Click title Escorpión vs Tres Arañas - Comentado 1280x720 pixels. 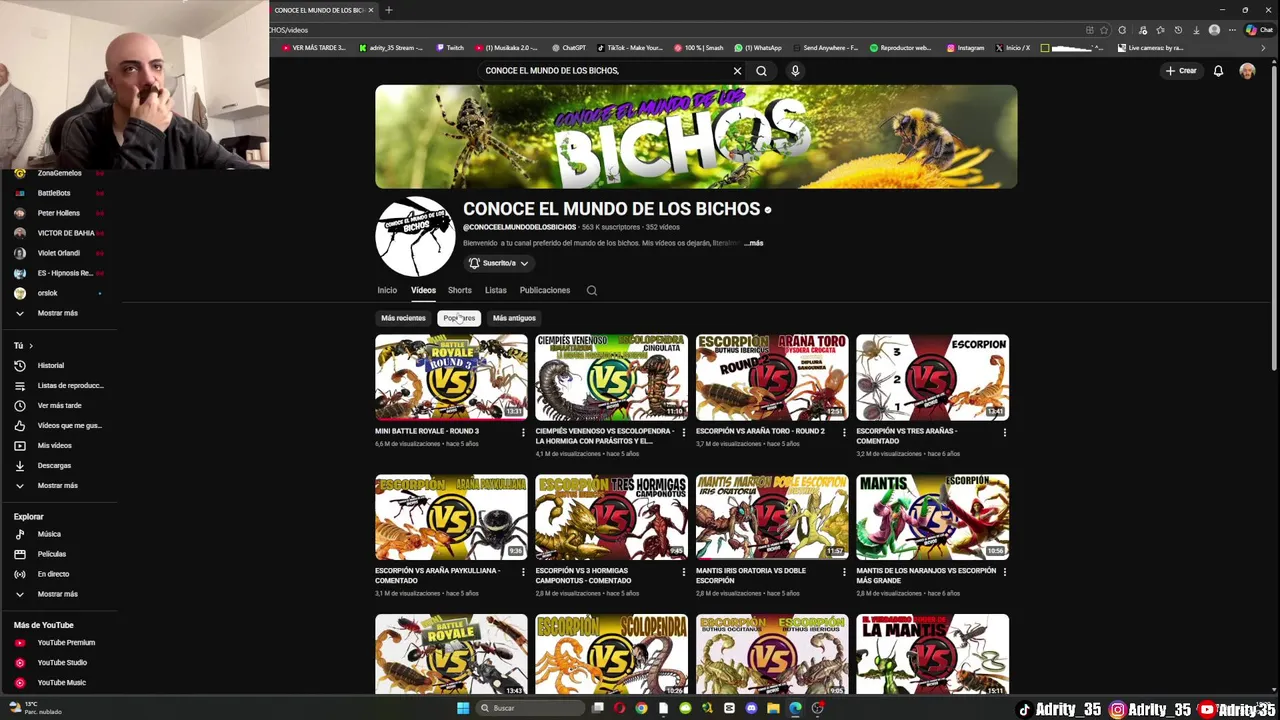pos(907,436)
